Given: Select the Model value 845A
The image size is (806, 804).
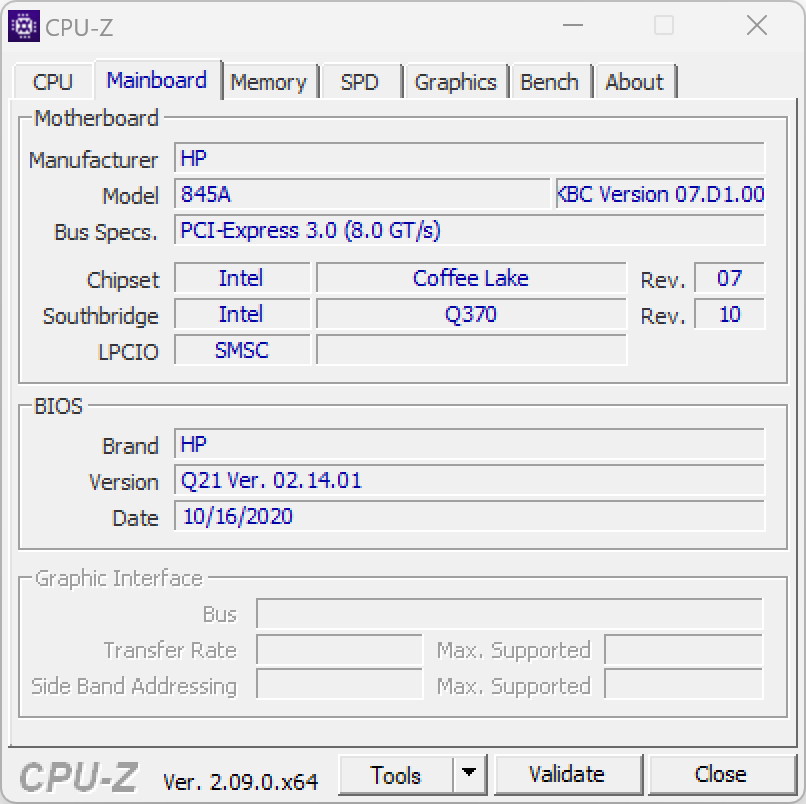Looking at the screenshot, I should (362, 194).
